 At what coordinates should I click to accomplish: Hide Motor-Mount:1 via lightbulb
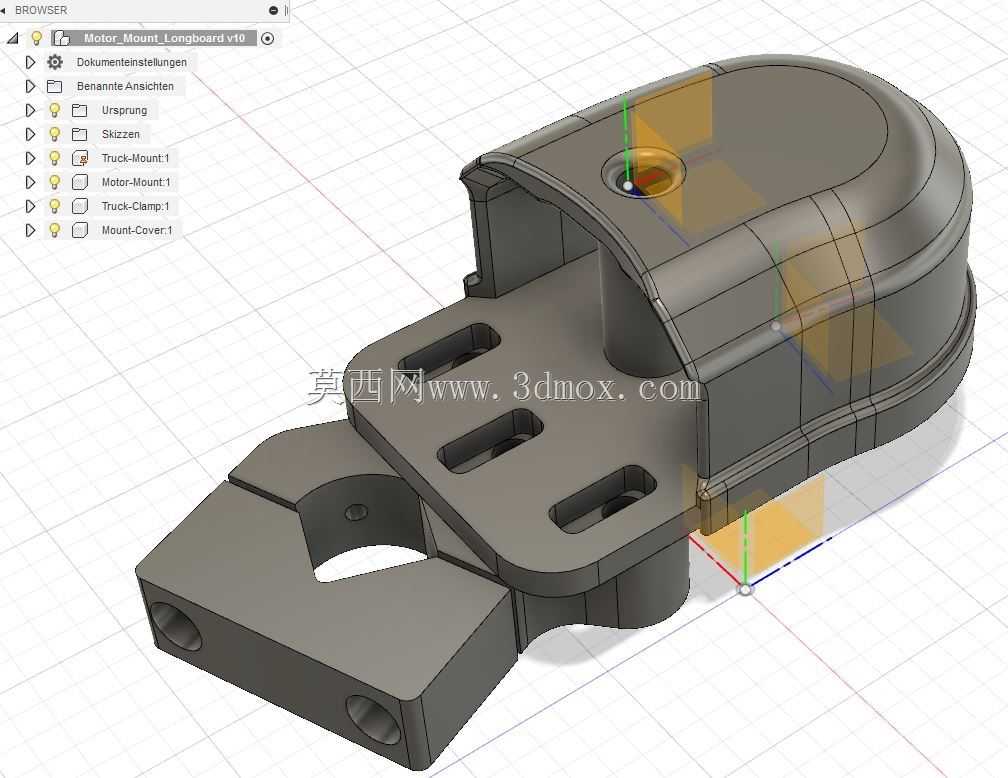click(55, 182)
